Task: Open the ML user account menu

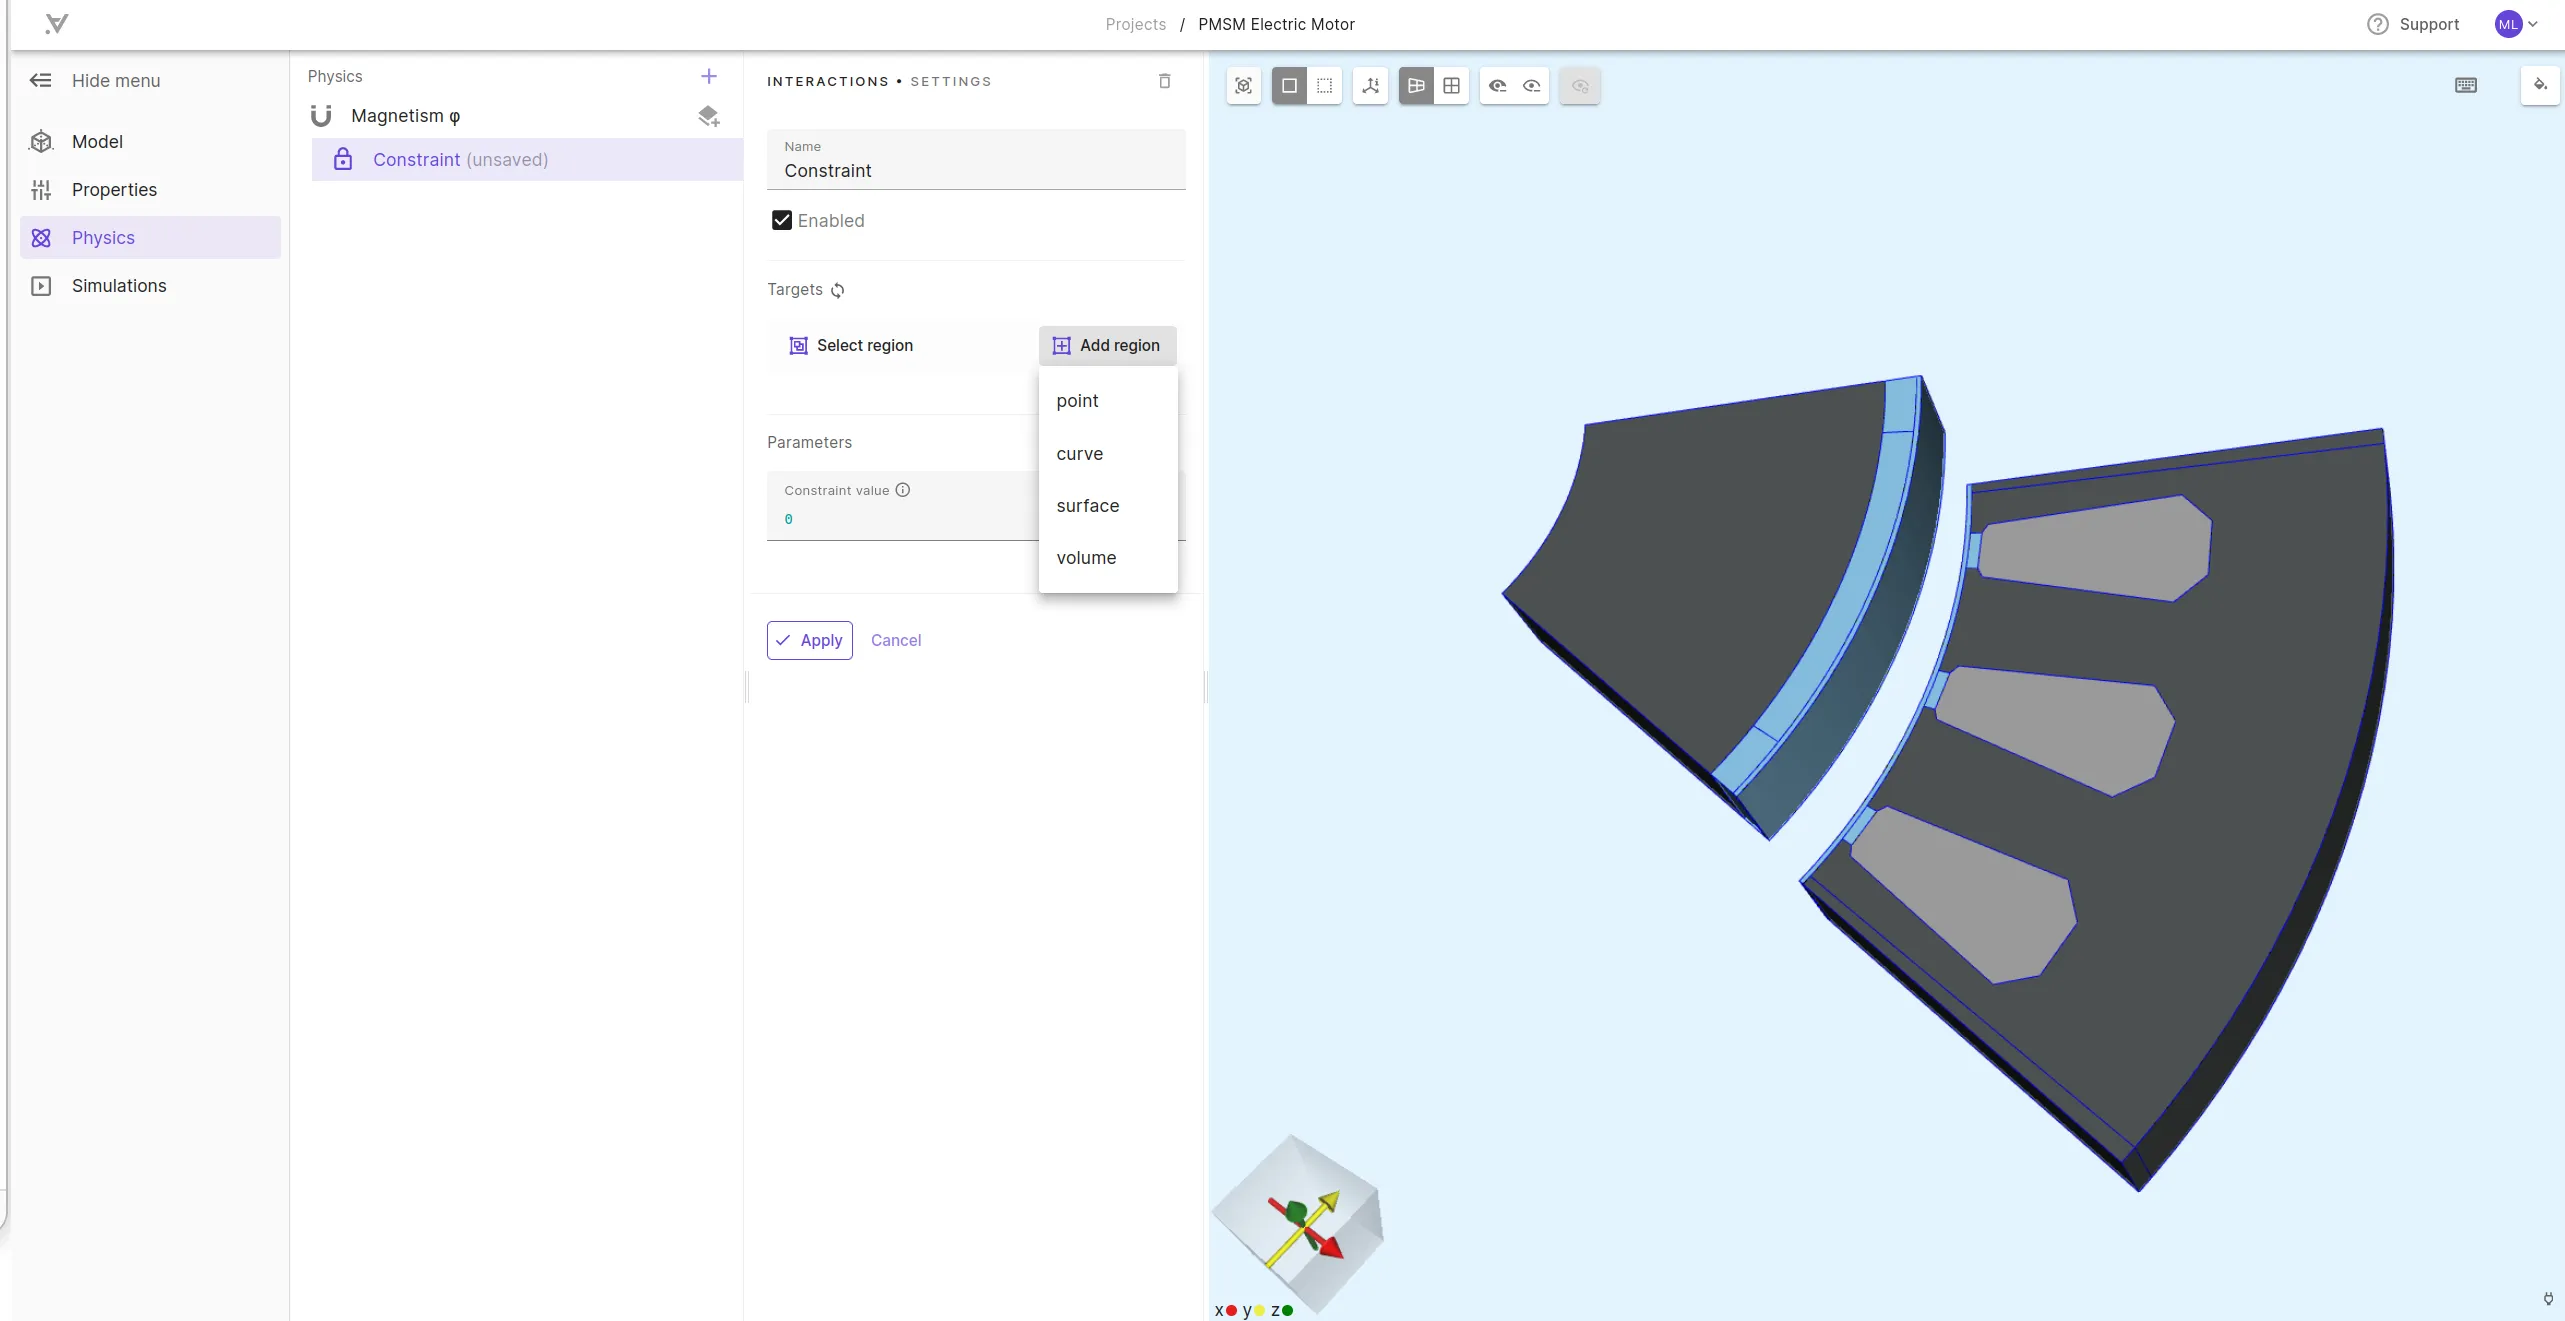Action: click(2517, 24)
